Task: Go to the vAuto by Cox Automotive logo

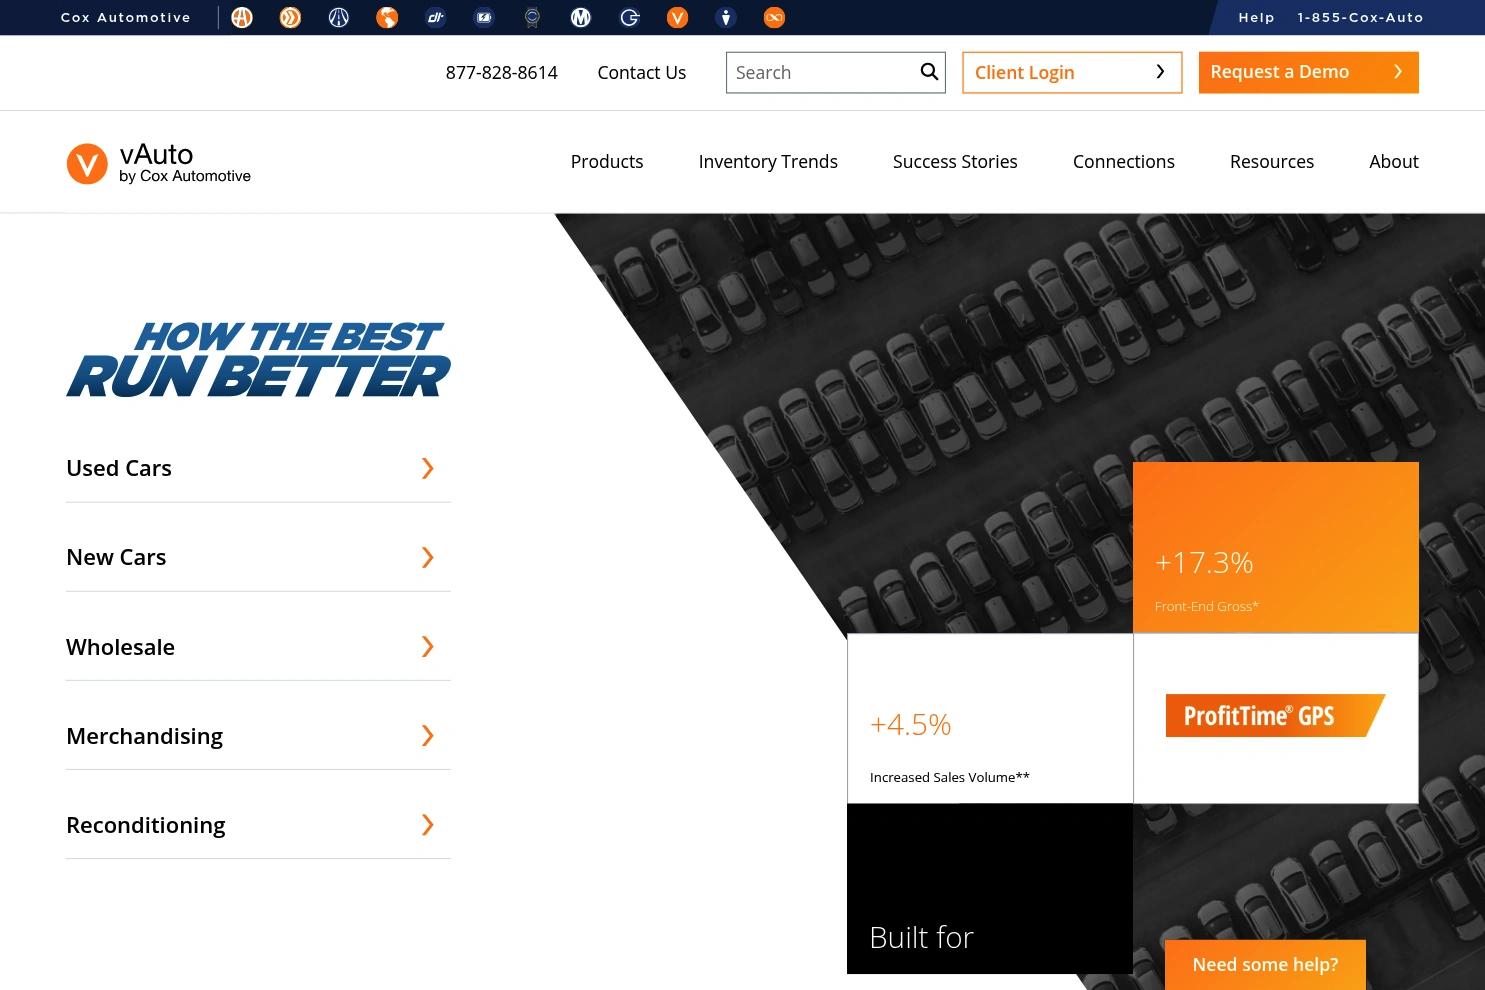Action: click(159, 163)
